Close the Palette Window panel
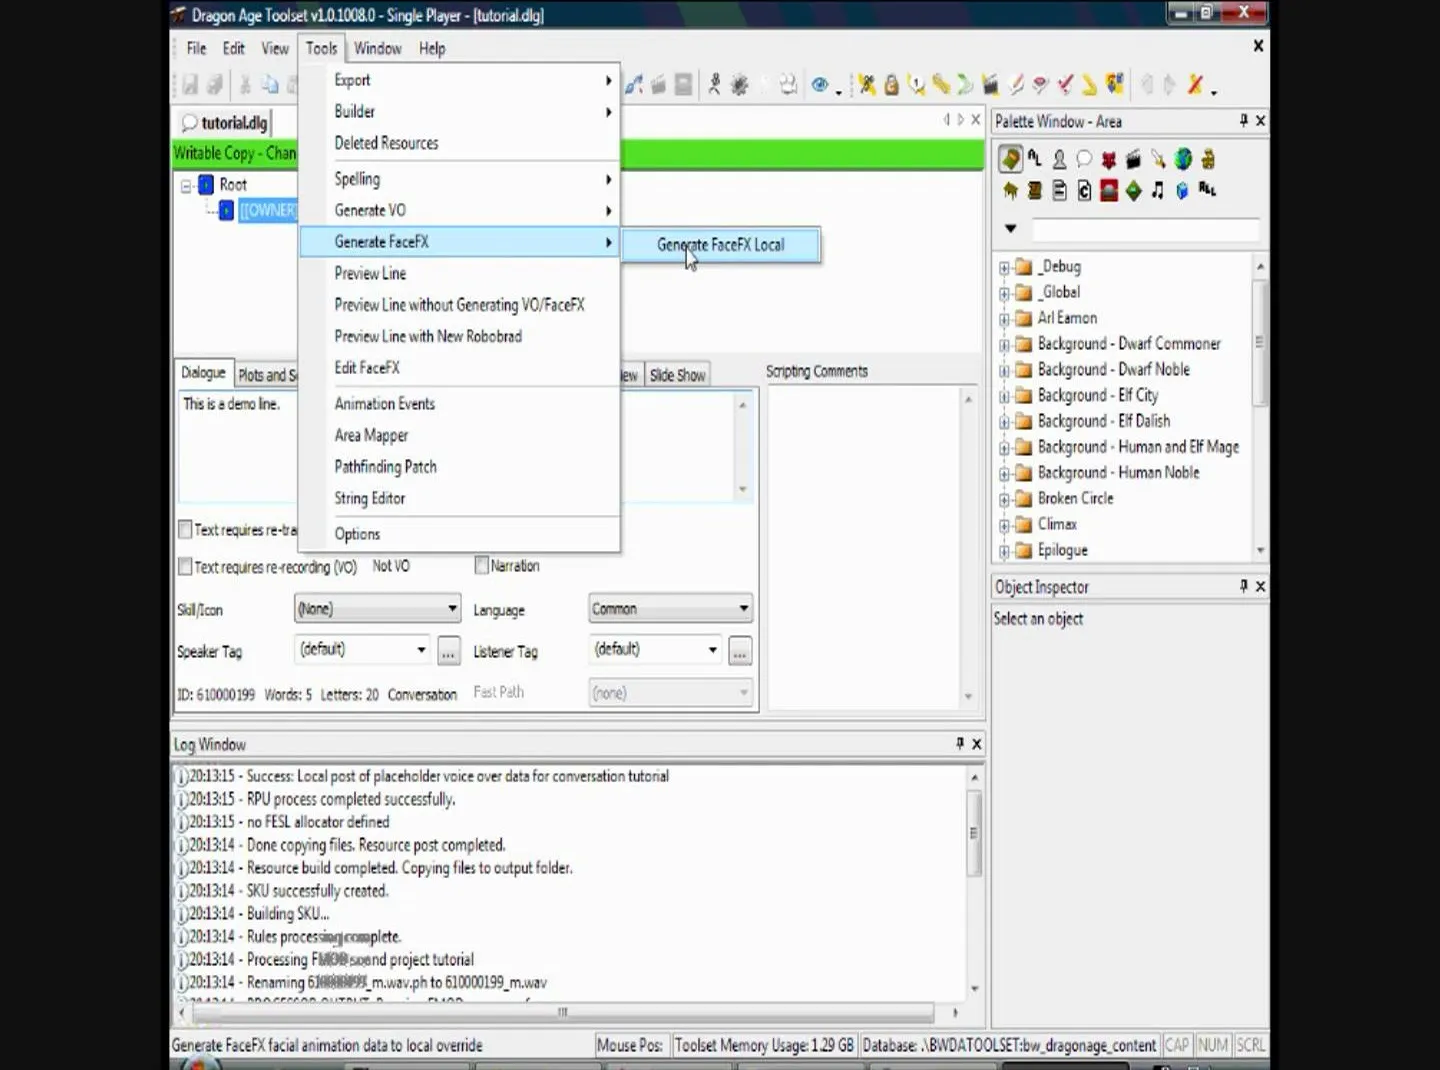 pos(1260,121)
